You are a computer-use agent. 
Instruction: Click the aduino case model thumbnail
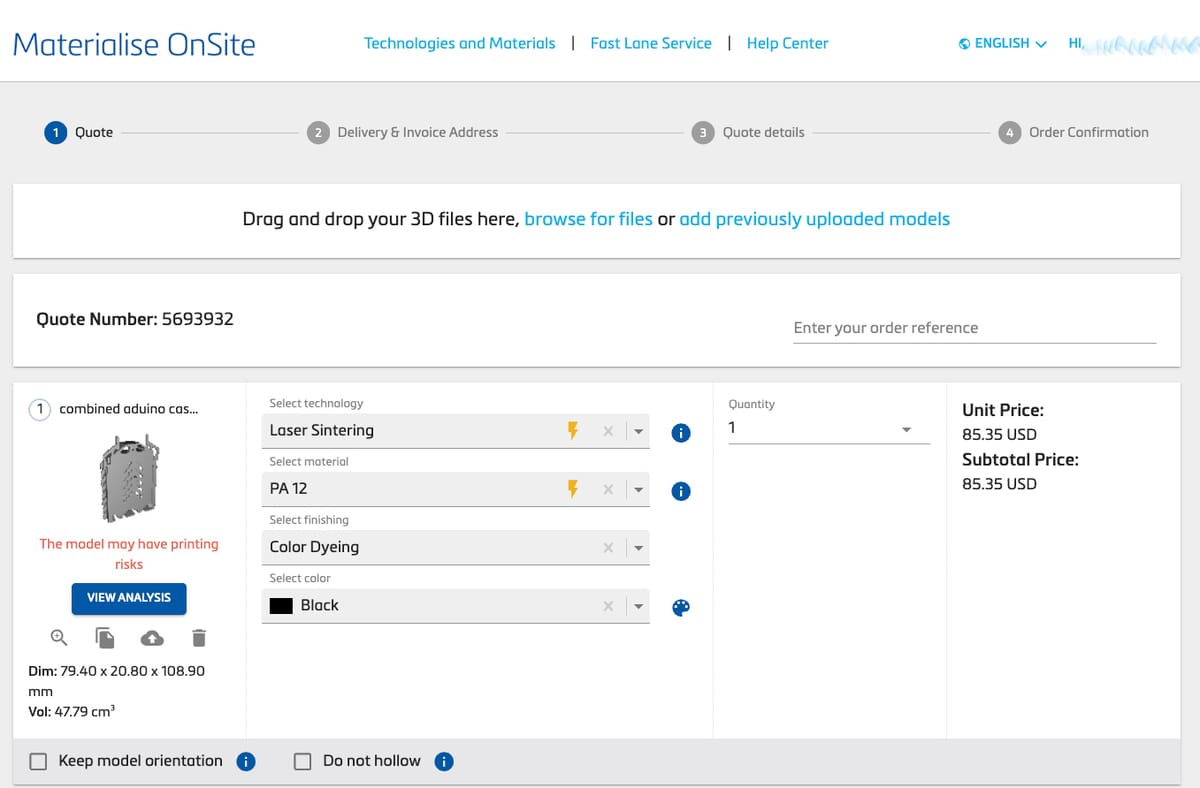point(130,478)
